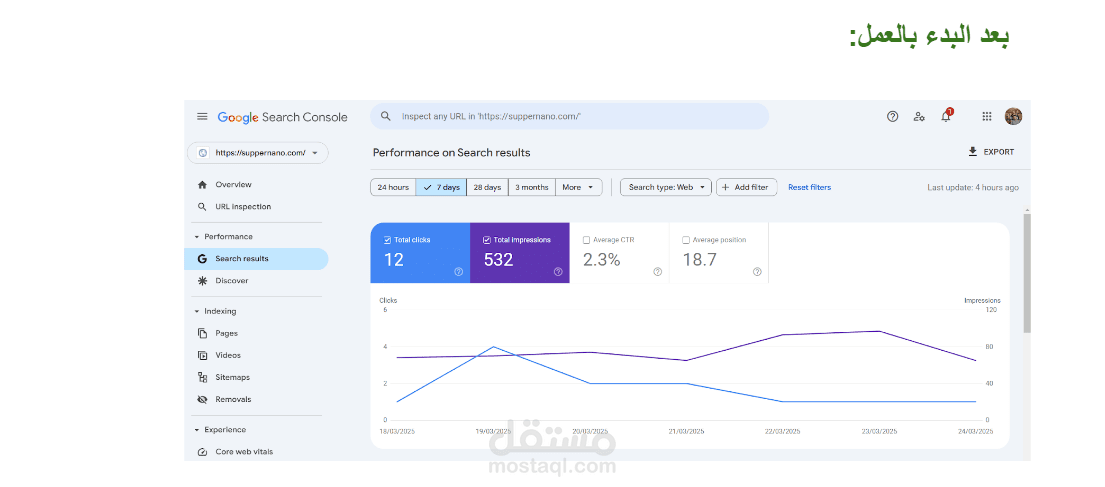Click help icon on Average position card
This screenshot has height=487, width=1105.
coord(757,271)
